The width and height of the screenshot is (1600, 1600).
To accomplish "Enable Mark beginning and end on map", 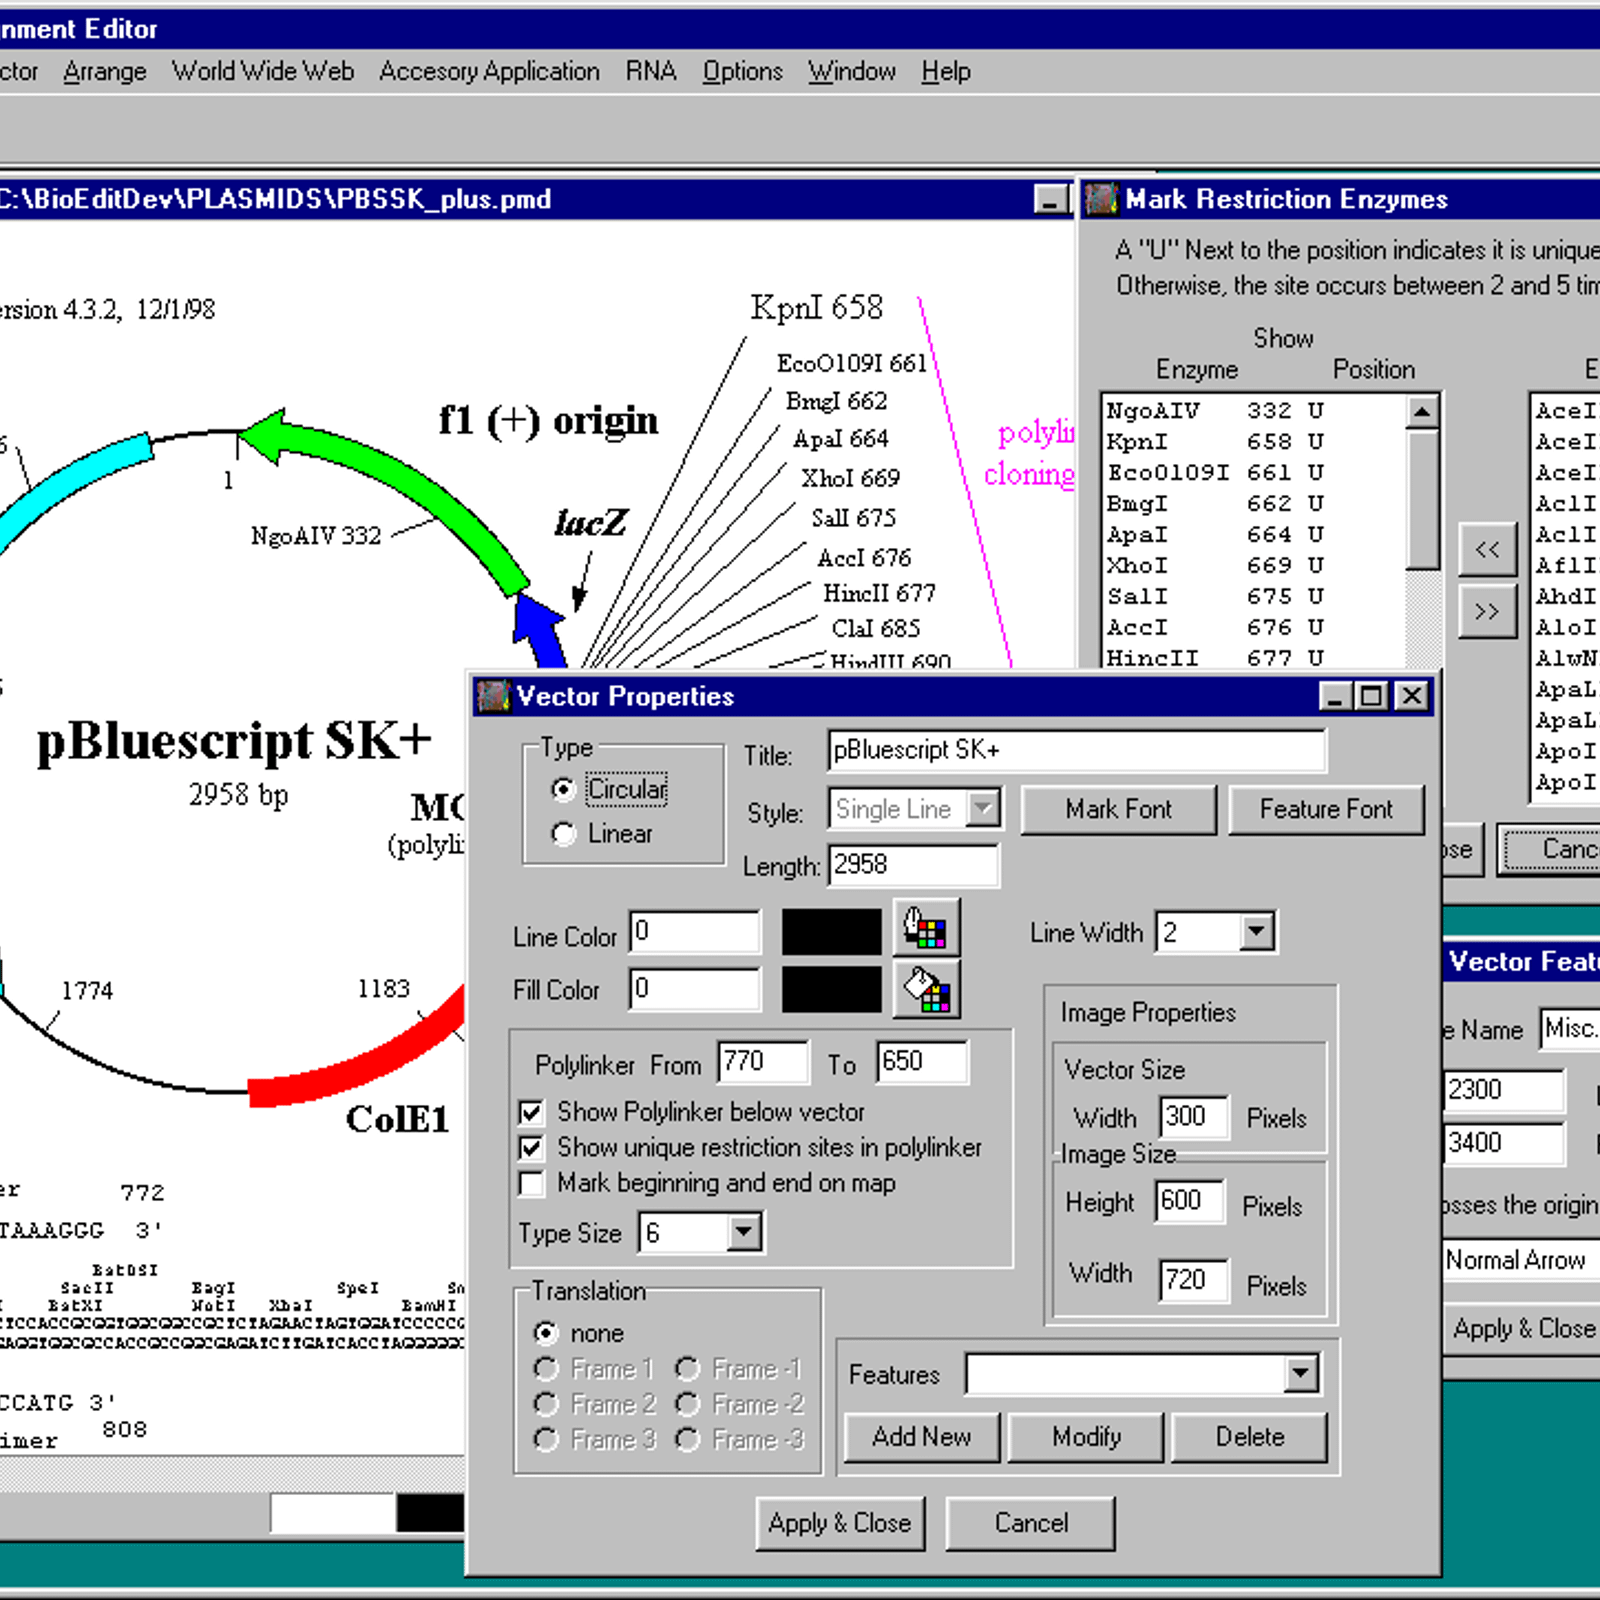I will tap(532, 1184).
